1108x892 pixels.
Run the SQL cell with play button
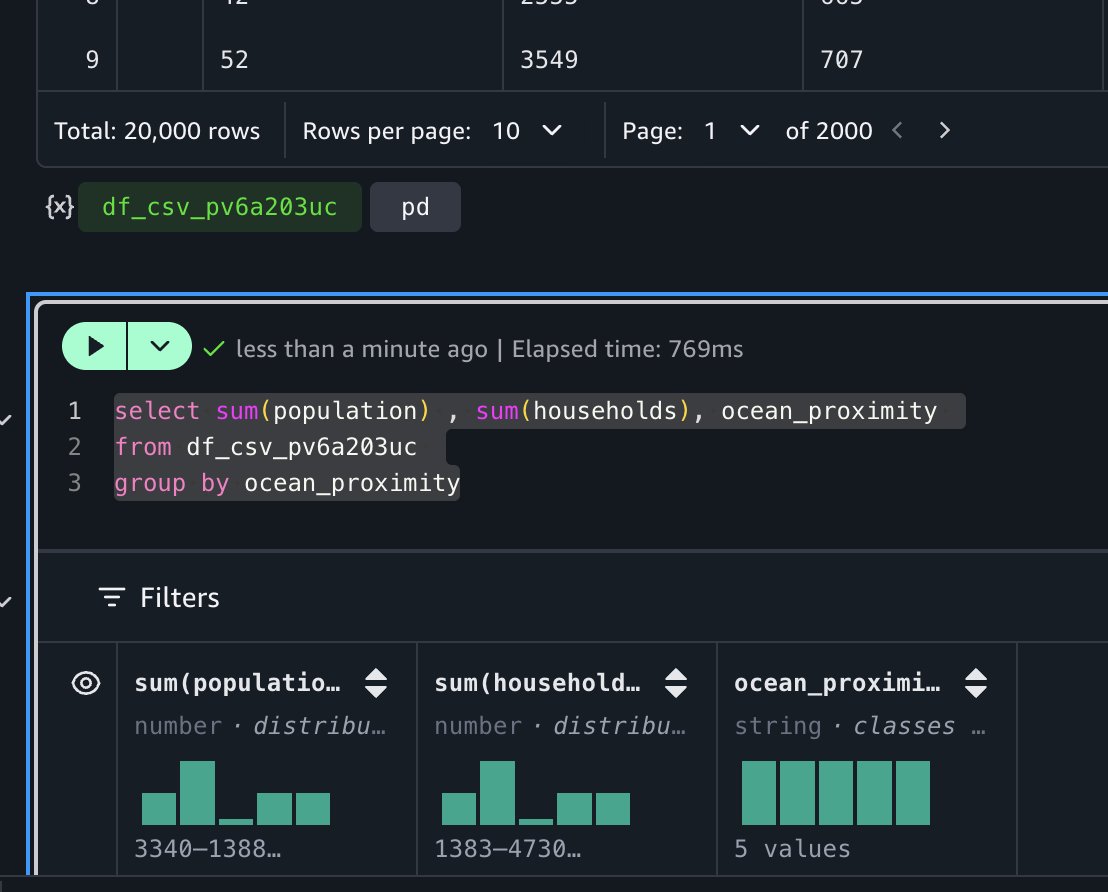point(95,347)
